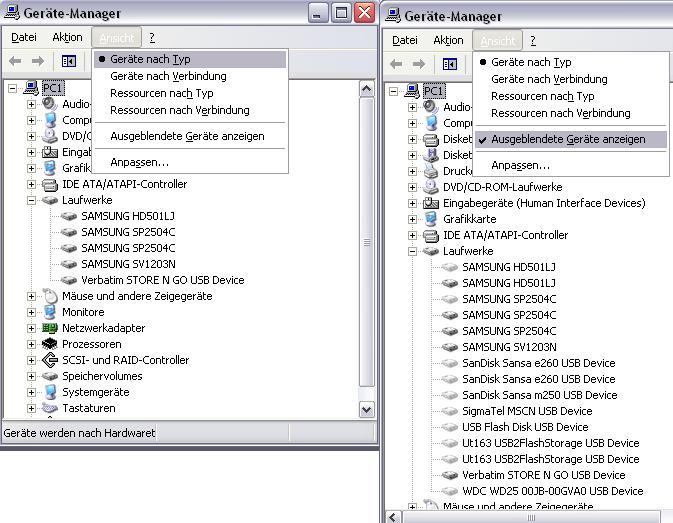
Task: Click DVD/CD-ROM-Laufwerke disc icon in right window
Action: pos(430,187)
